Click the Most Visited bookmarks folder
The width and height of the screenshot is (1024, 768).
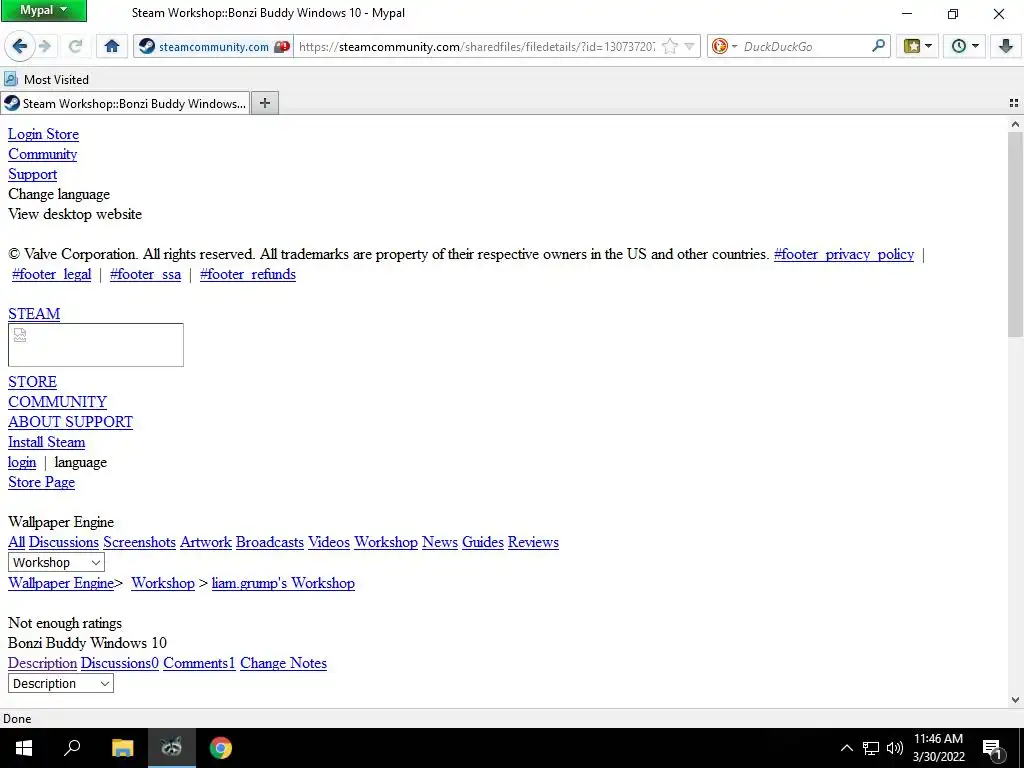(46, 80)
